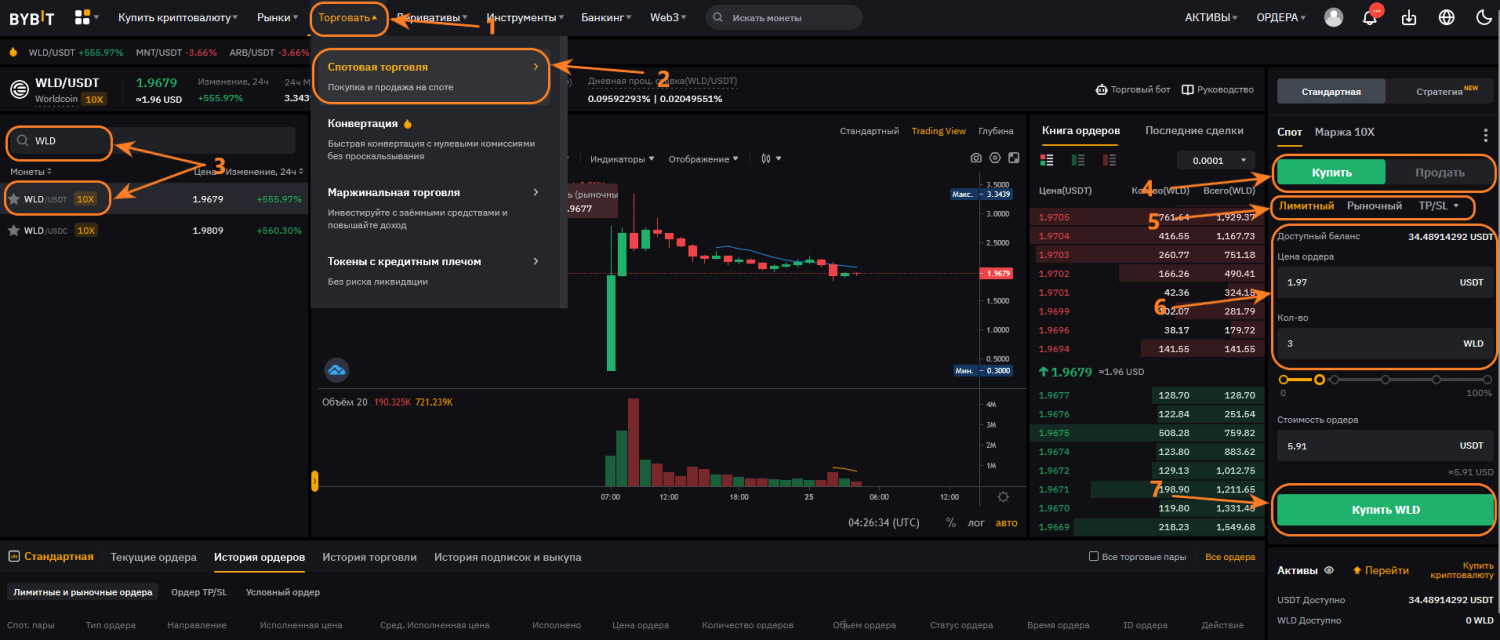The width and height of the screenshot is (1500, 640).
Task: Show only asks (red) order book view
Action: pos(1108,159)
